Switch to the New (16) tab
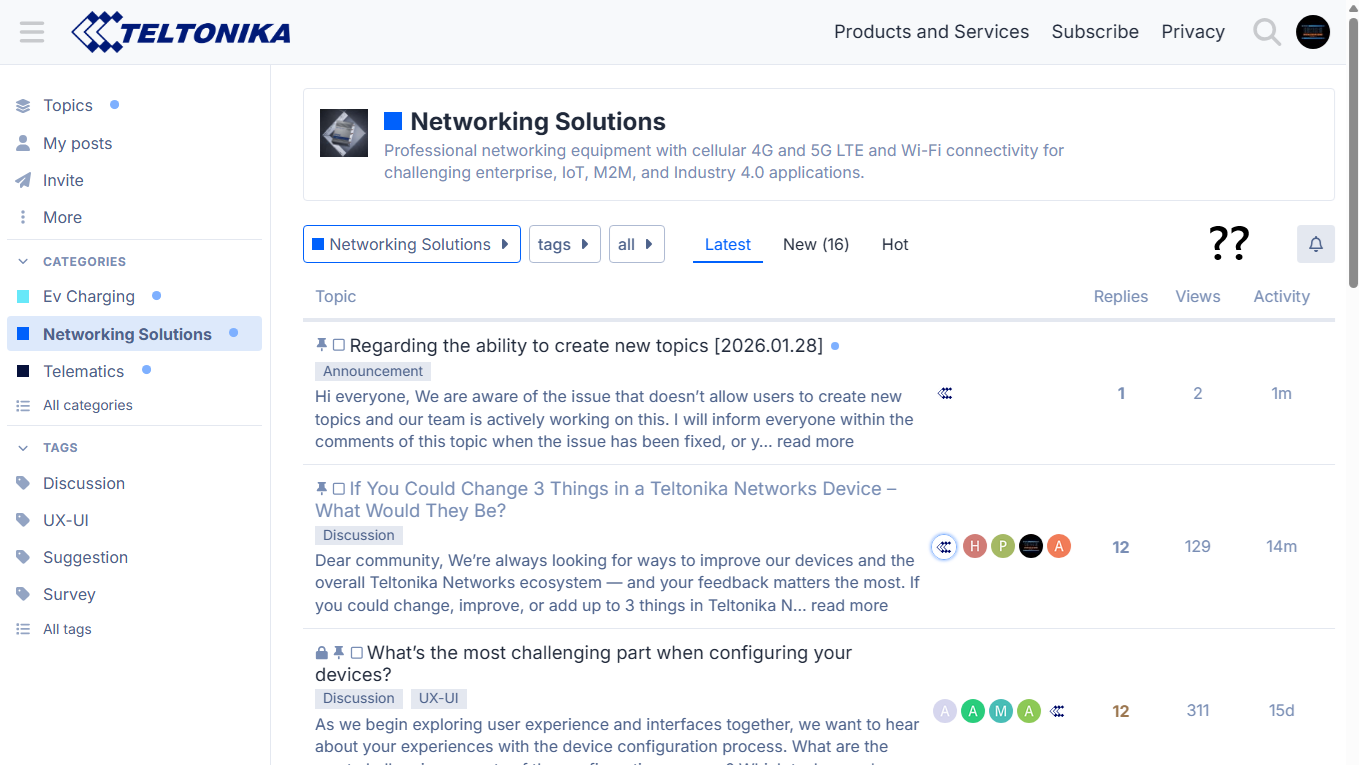Viewport: 1359px width, 765px height. click(x=815, y=244)
